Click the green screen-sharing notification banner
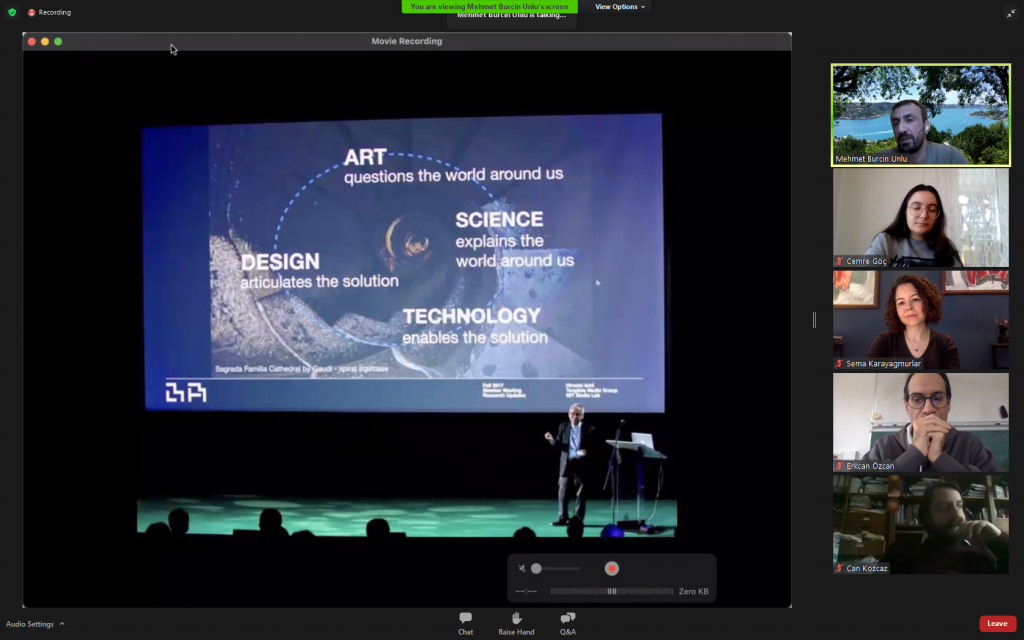The image size is (1024, 640). pyautogui.click(x=489, y=6)
